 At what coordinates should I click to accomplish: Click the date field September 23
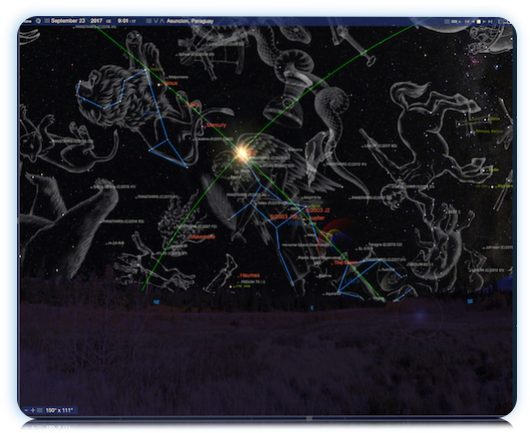pos(68,21)
